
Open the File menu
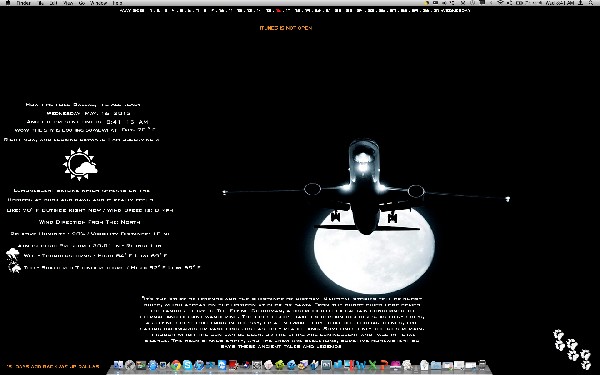coord(41,2)
